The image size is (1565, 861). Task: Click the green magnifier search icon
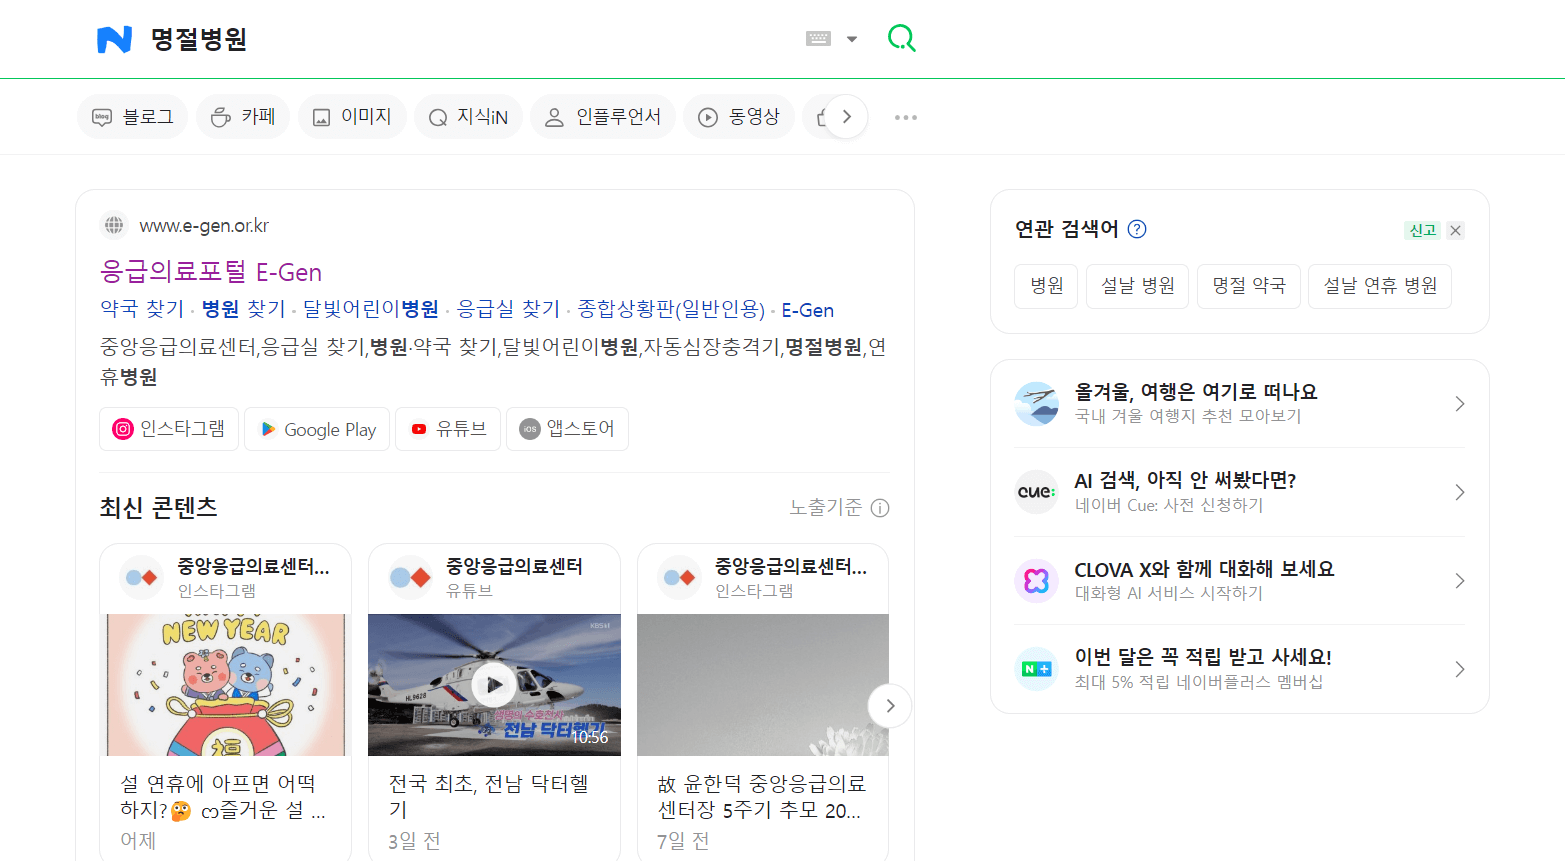(x=901, y=37)
